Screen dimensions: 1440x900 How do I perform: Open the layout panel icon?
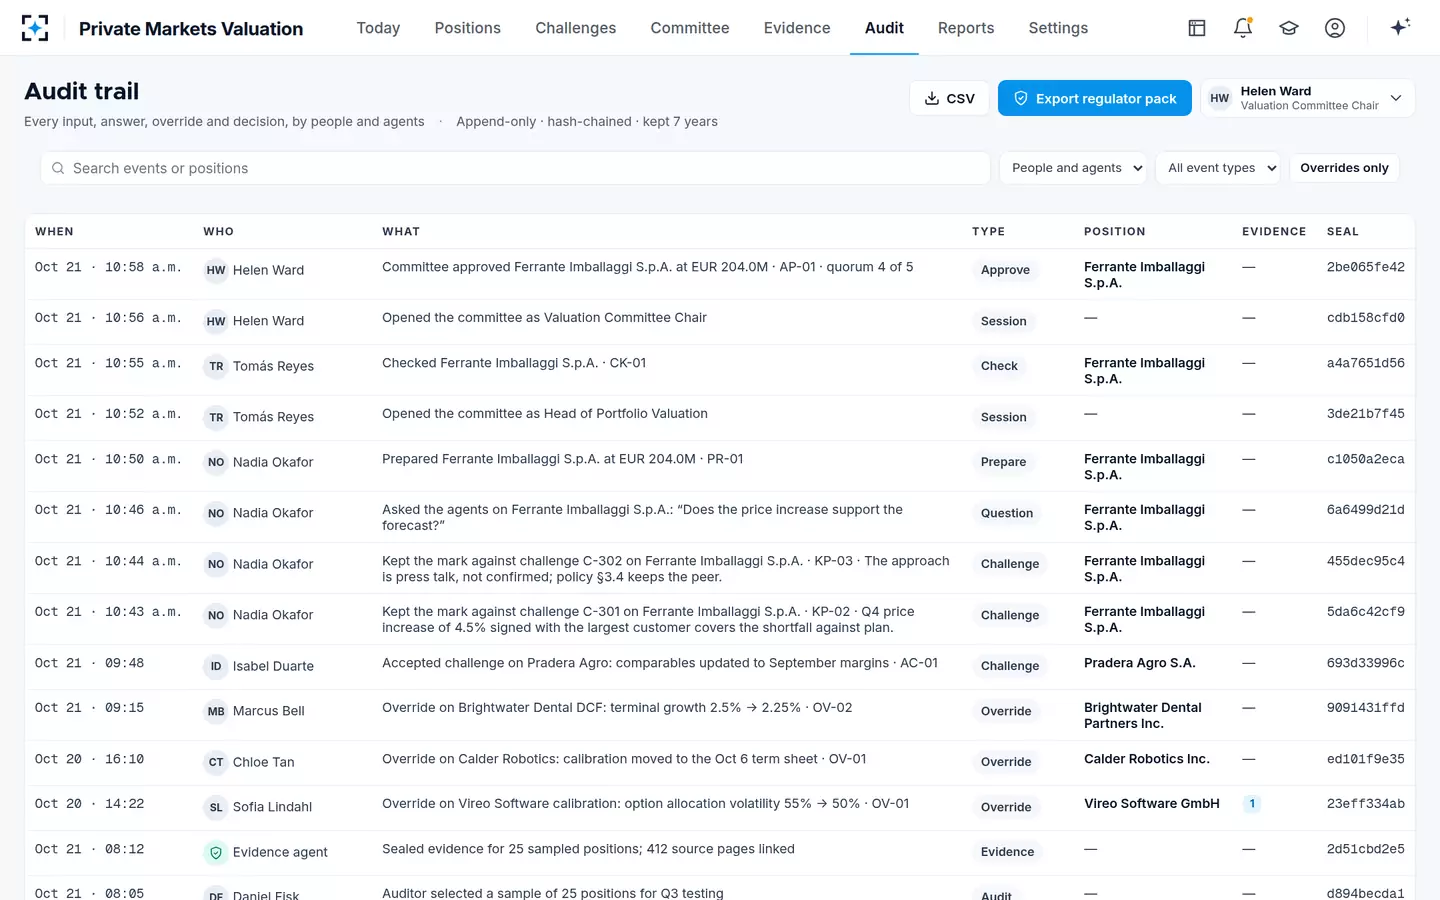pyautogui.click(x=1197, y=28)
